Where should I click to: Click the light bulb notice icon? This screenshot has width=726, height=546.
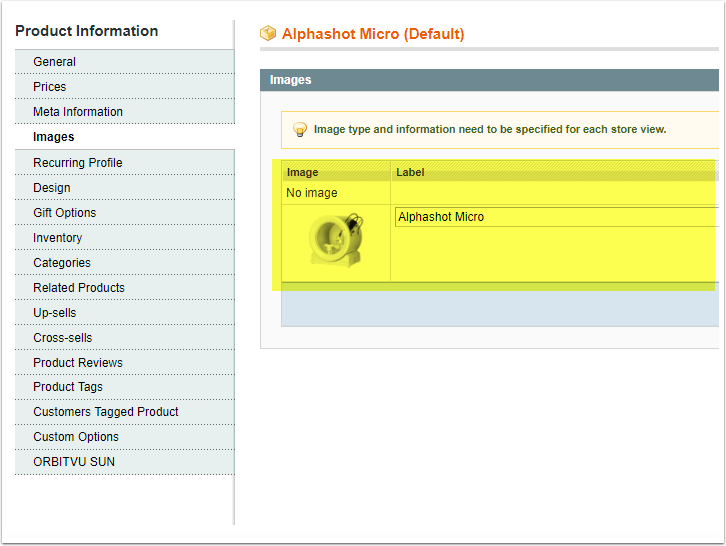pos(300,130)
